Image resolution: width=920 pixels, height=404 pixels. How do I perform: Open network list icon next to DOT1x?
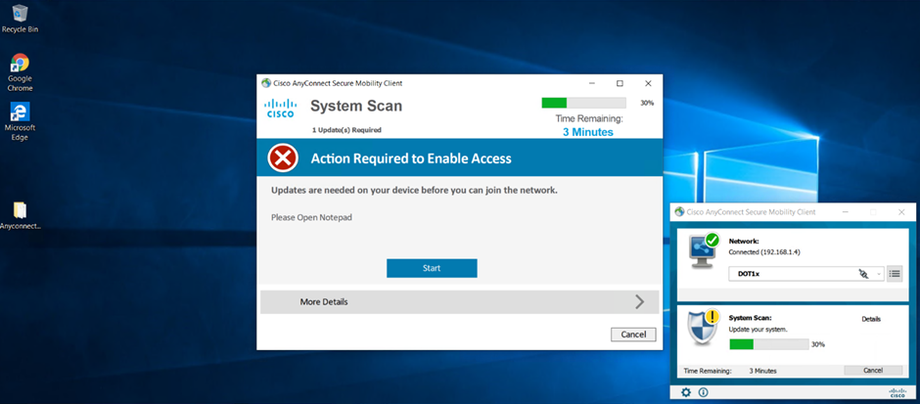pyautogui.click(x=895, y=274)
